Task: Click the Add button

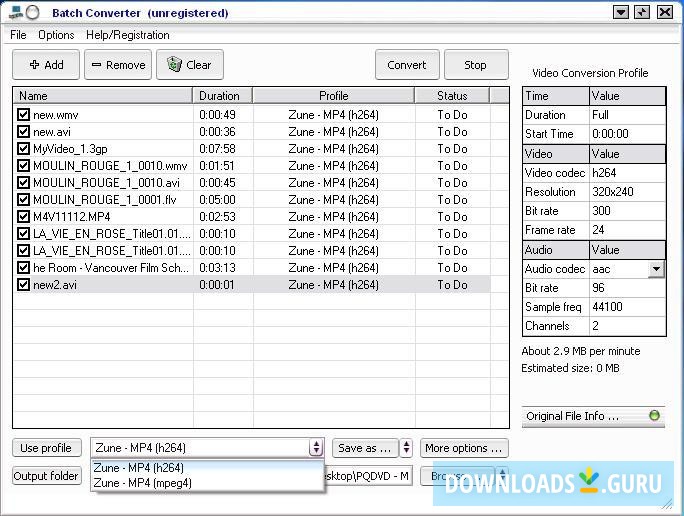Action: [46, 65]
